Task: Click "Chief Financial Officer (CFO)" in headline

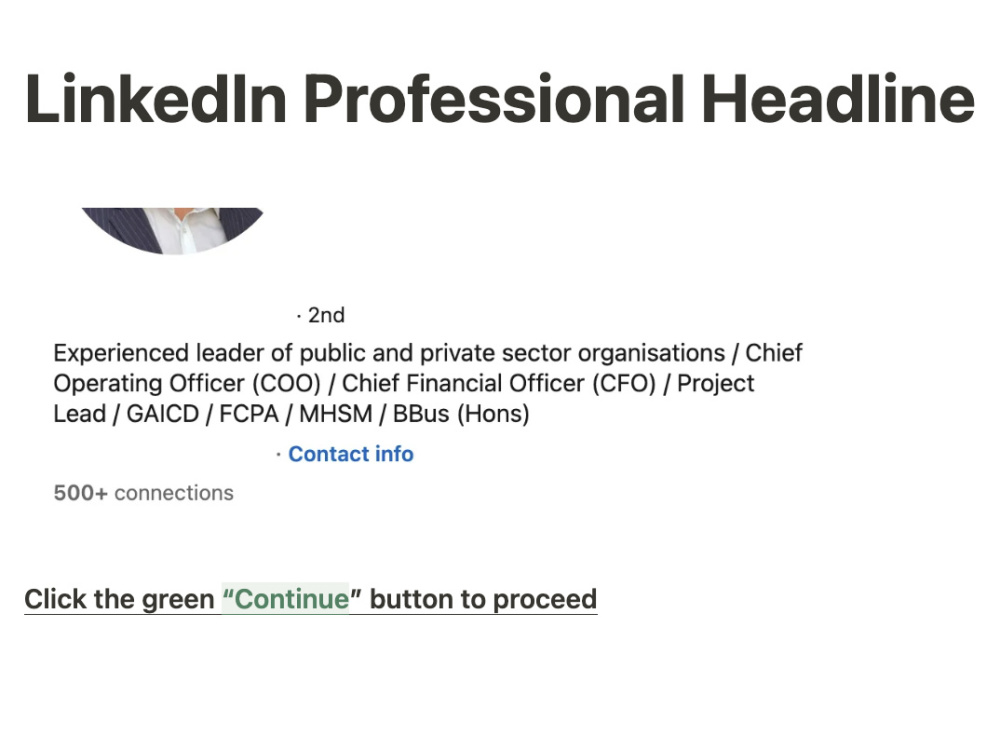Action: (499, 383)
